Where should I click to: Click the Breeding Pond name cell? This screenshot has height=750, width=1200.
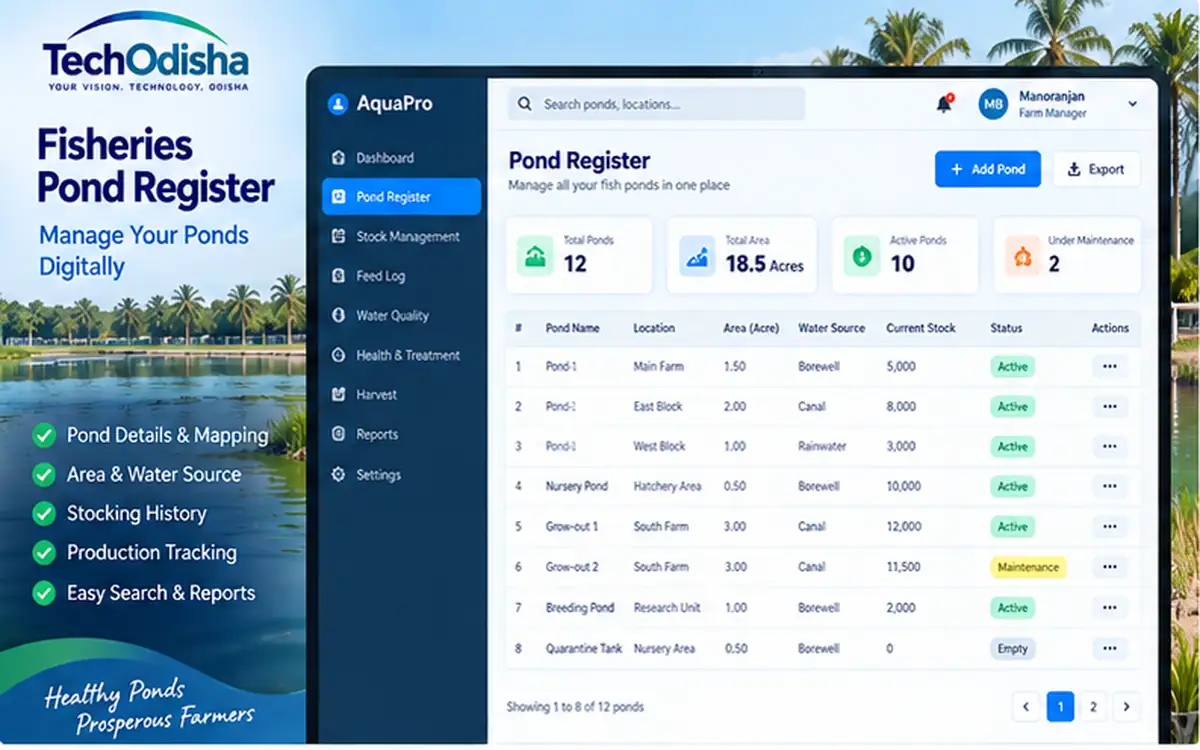[x=580, y=608]
